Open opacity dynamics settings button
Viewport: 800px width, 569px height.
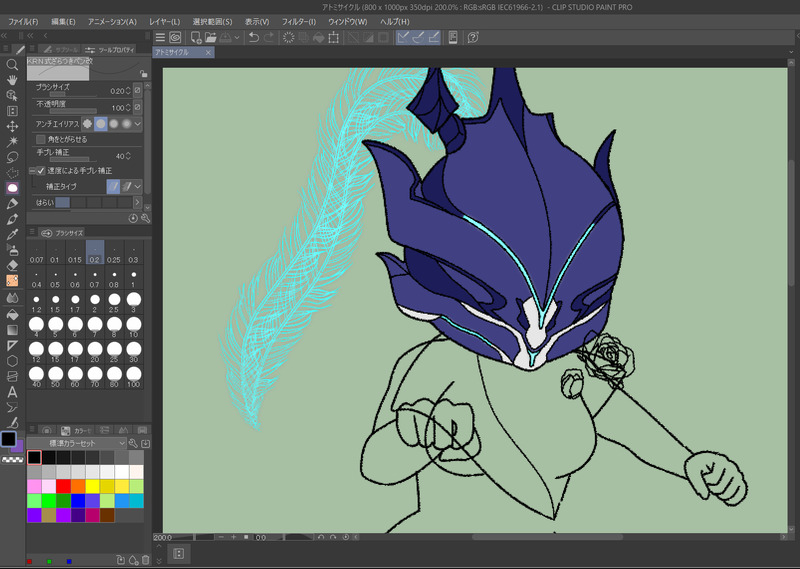click(x=137, y=108)
